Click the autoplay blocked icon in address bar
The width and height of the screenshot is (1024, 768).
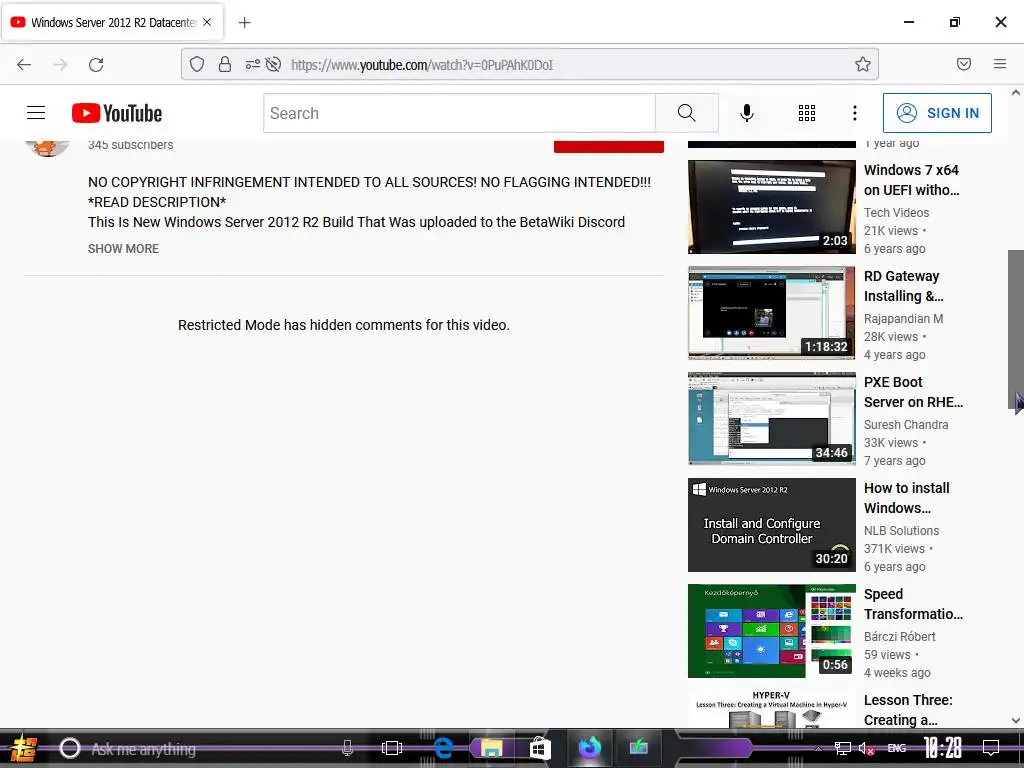coord(273,64)
